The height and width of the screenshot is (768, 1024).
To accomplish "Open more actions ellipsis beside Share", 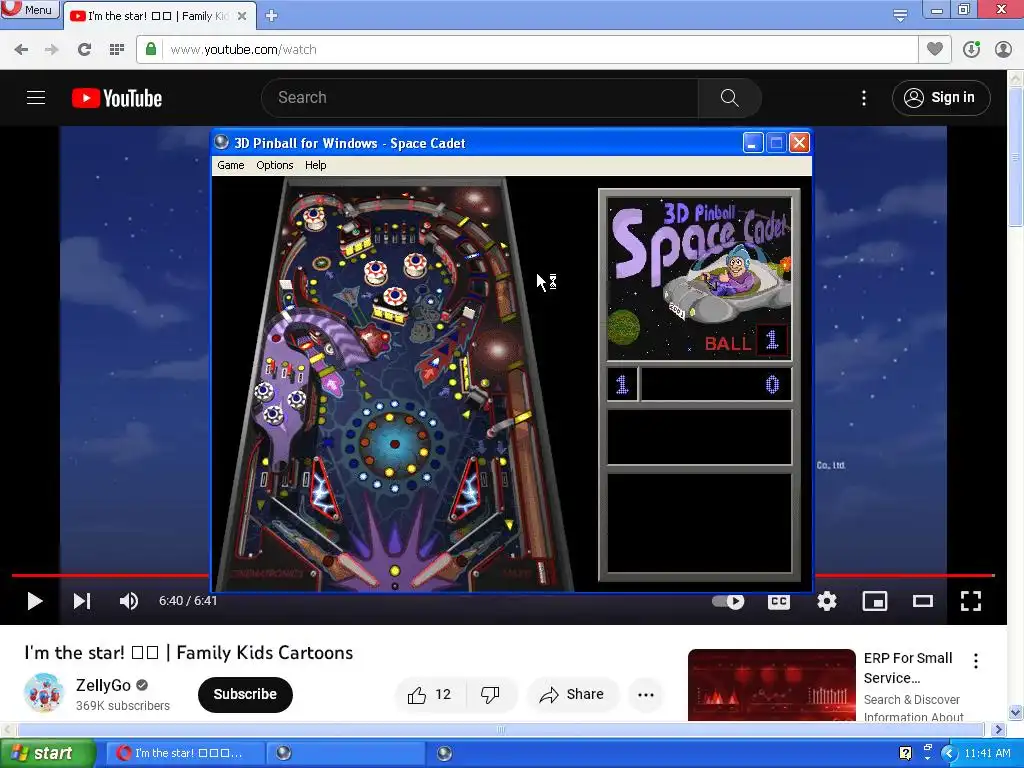I will (646, 695).
